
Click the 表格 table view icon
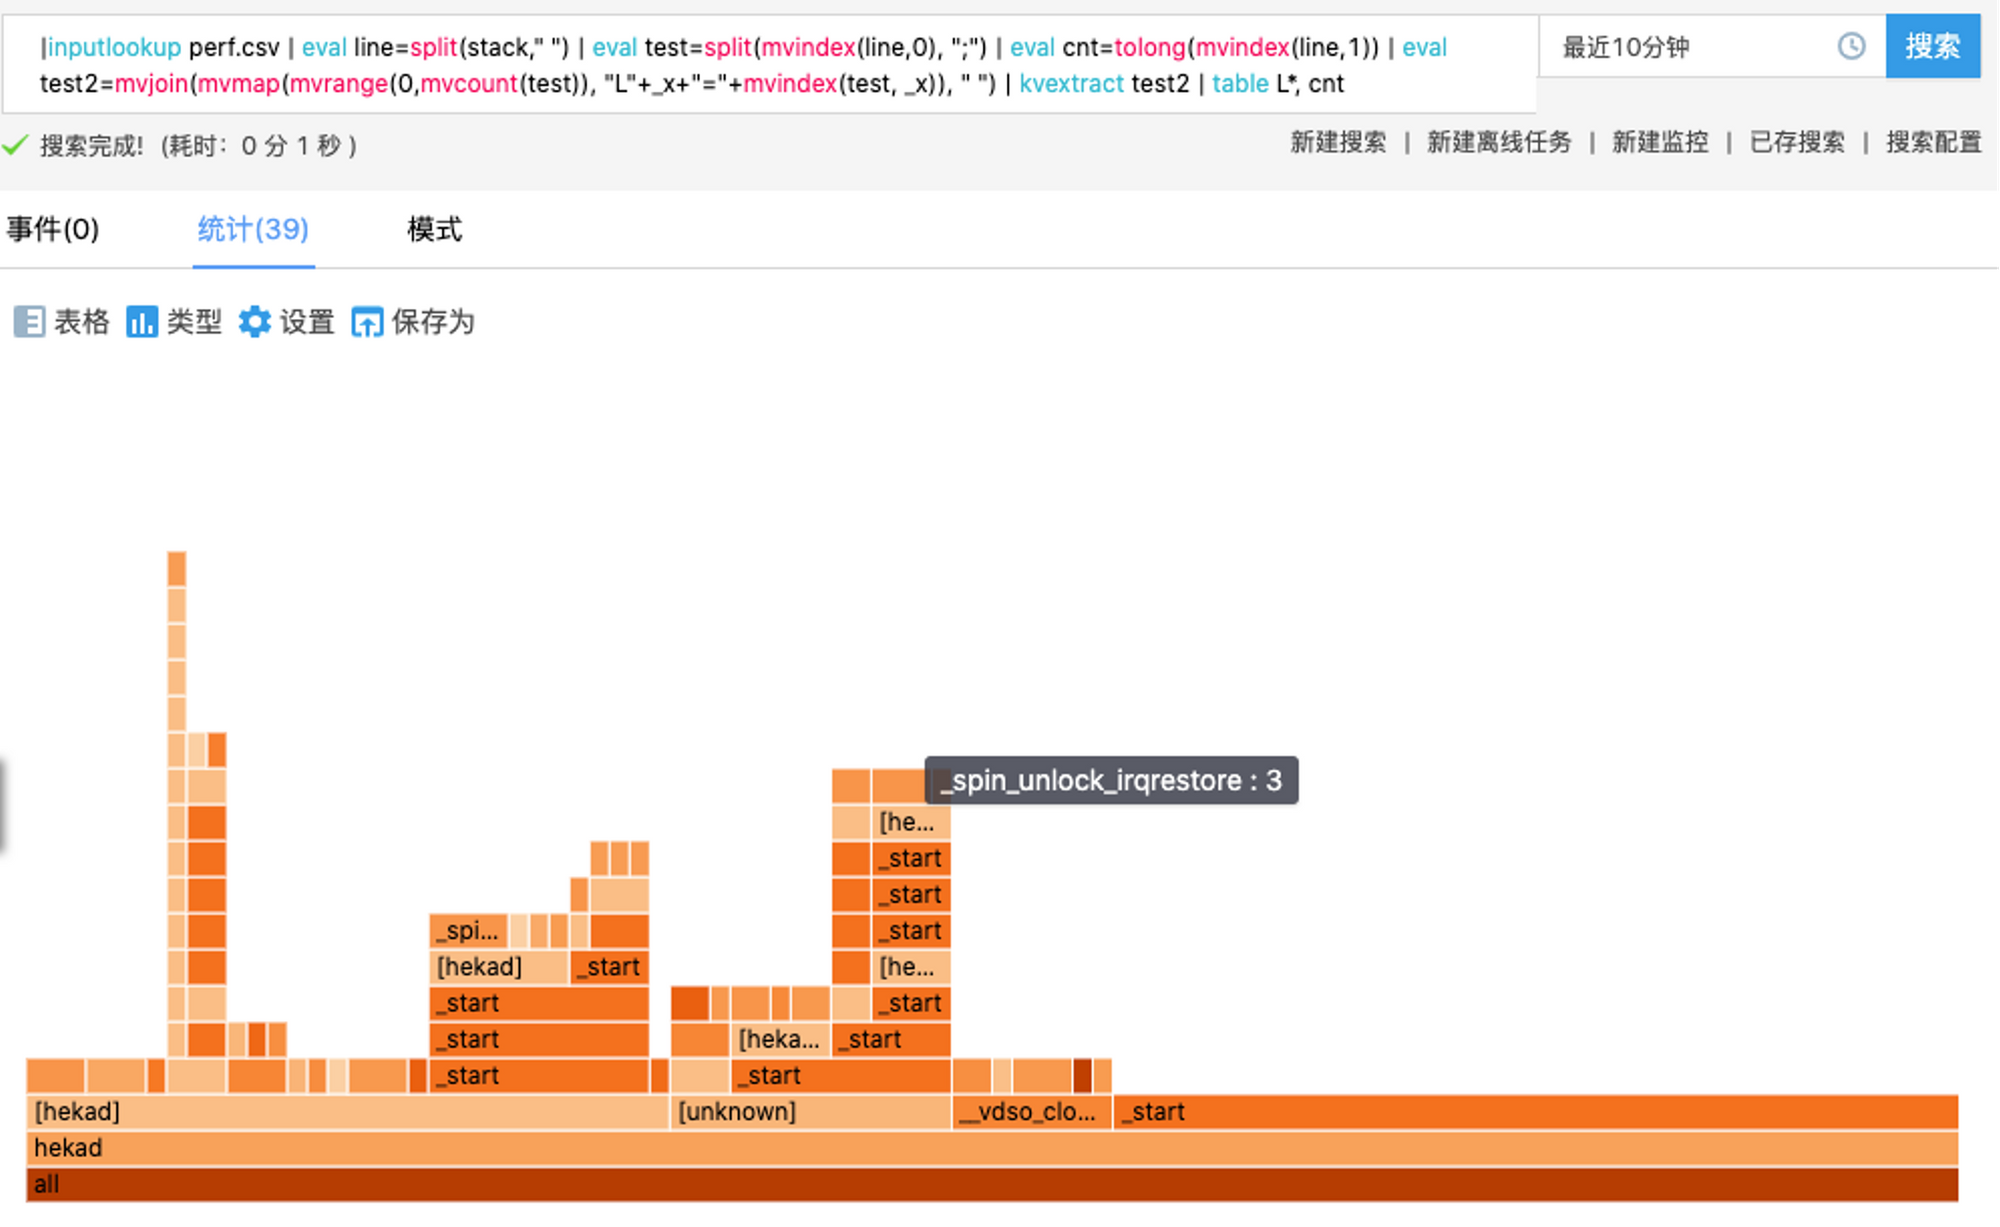(x=29, y=322)
